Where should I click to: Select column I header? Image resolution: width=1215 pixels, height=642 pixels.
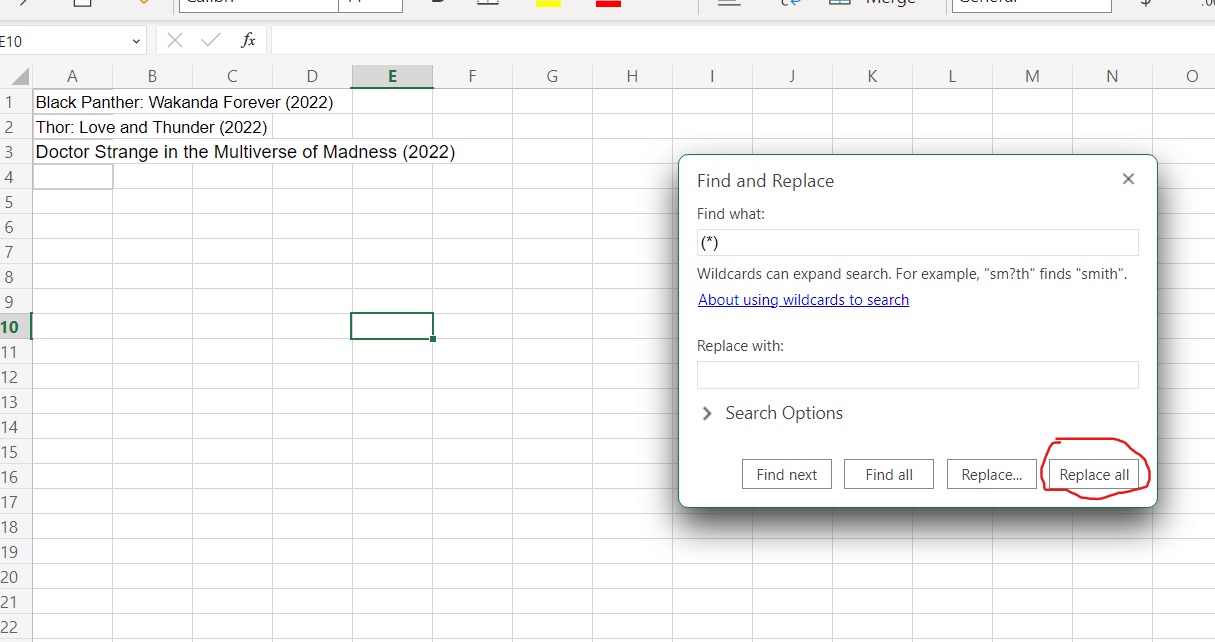[712, 76]
